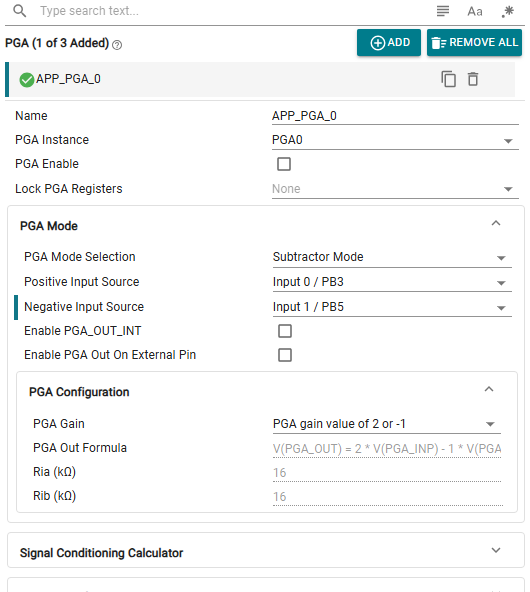Screen dimensions: 530x592
Task: Tick Enable PGA Out On External Pin
Action: [285, 355]
